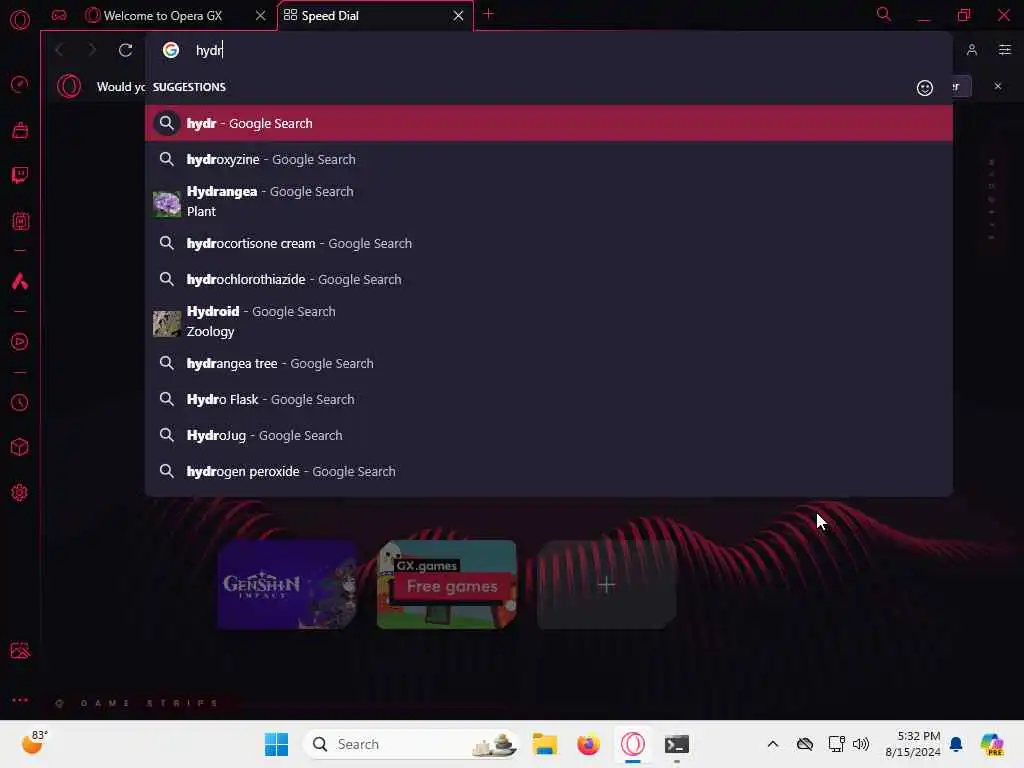This screenshot has width=1024, height=768.
Task: Click the Hydrangea flower thumbnail
Action: pos(167,204)
